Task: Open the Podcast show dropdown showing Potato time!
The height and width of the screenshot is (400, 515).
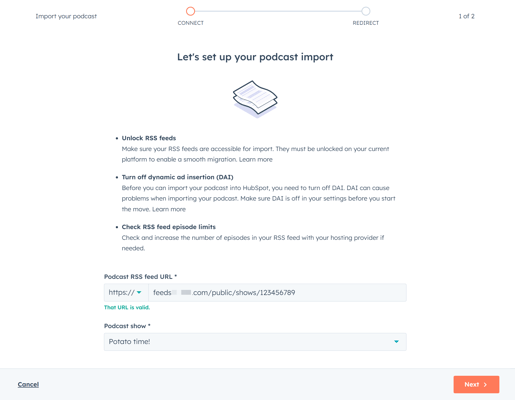Action: [255, 342]
